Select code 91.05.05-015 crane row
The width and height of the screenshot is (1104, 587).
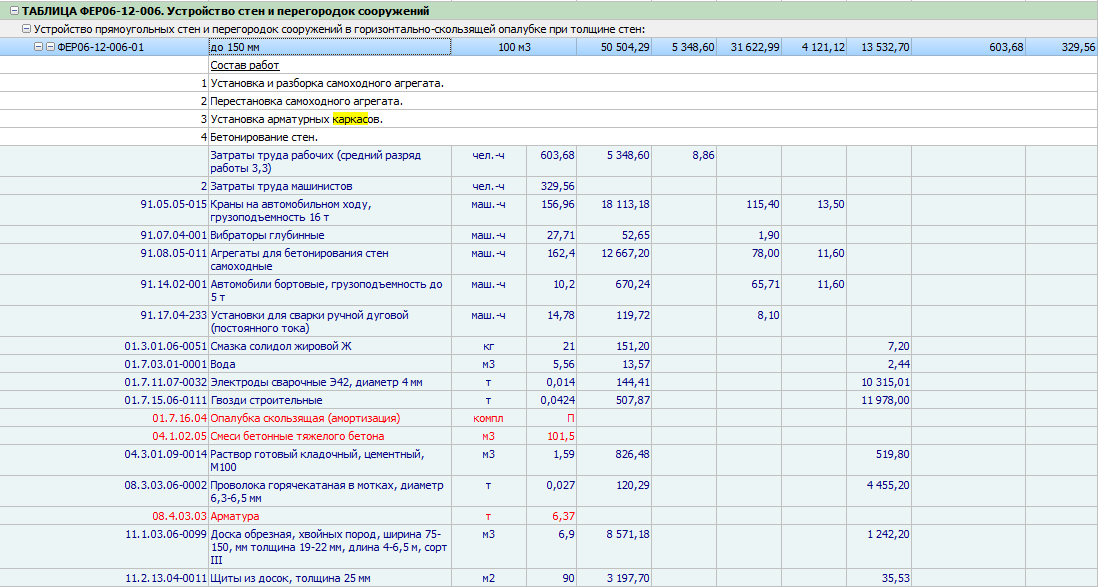coord(173,204)
